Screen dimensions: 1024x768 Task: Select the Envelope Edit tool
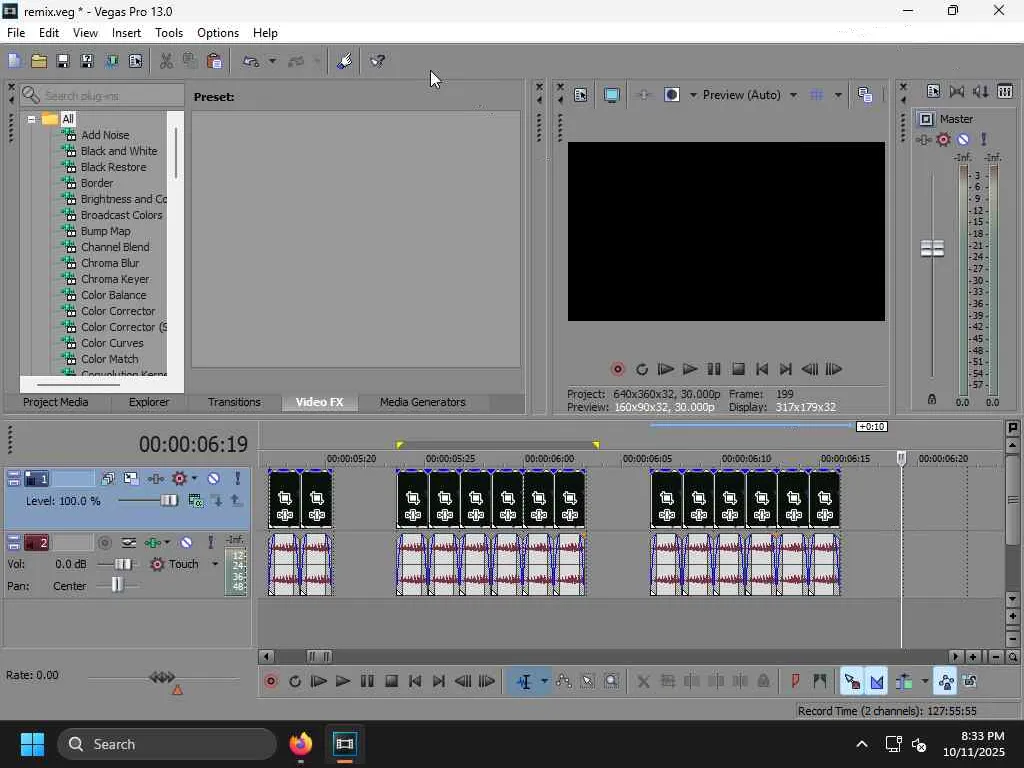(564, 681)
